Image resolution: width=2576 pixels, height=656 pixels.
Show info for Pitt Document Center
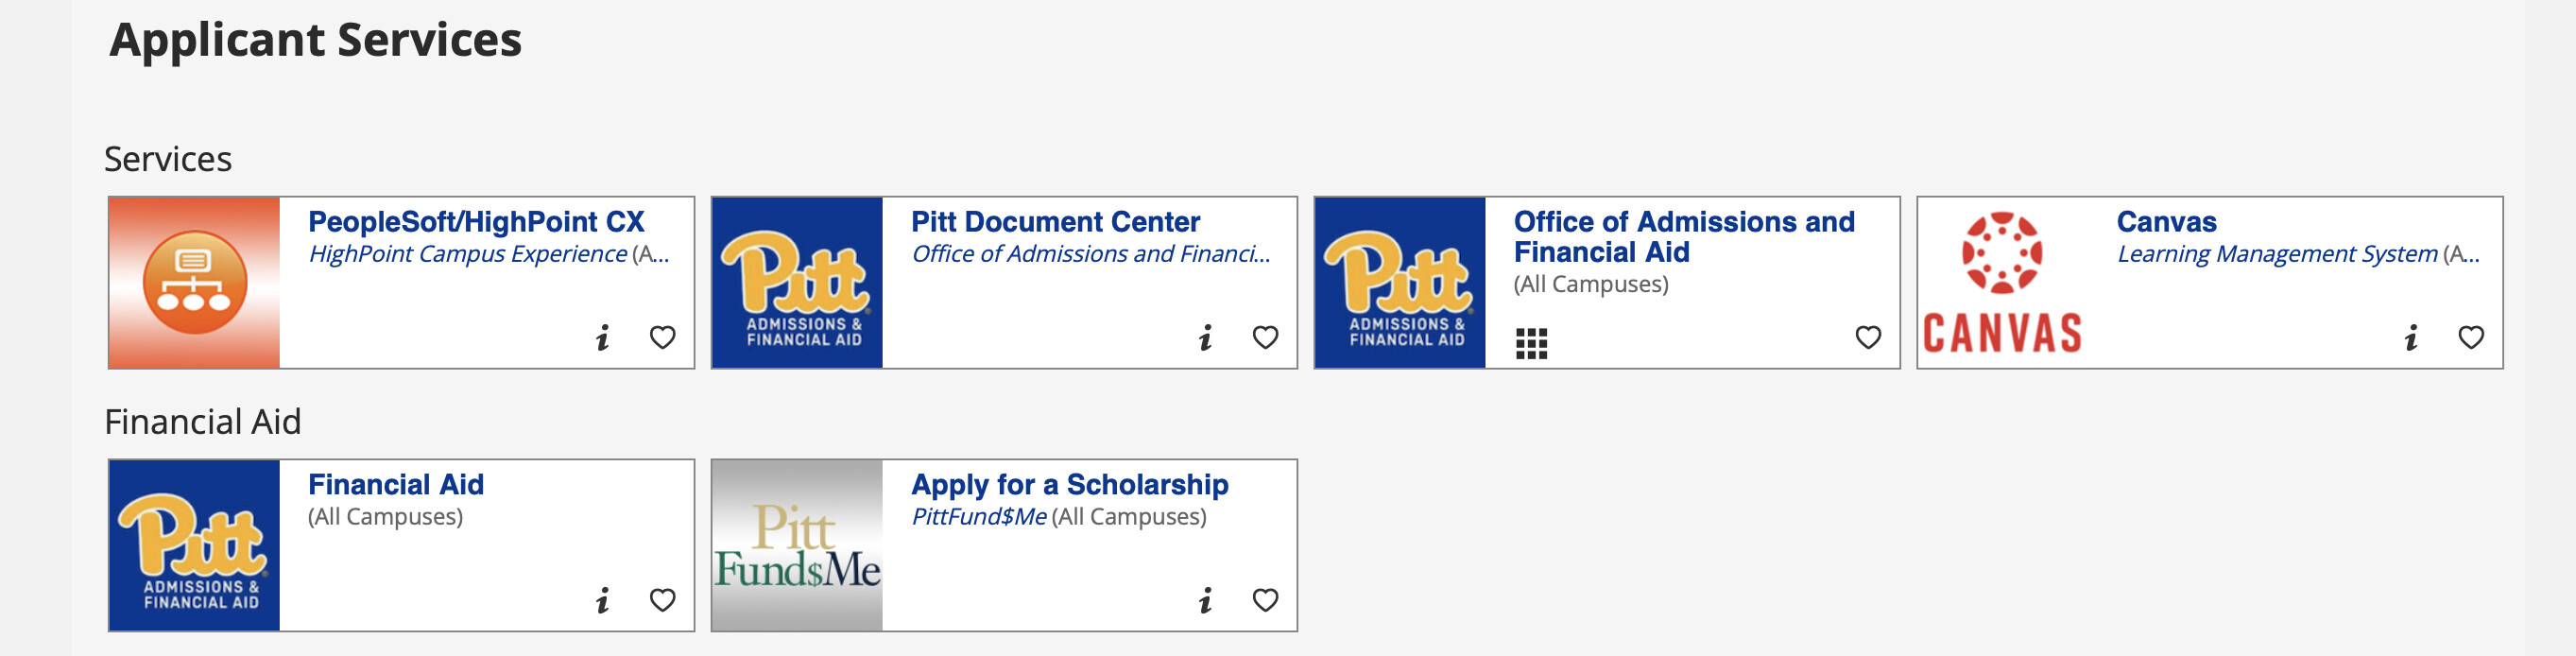pos(1205,338)
